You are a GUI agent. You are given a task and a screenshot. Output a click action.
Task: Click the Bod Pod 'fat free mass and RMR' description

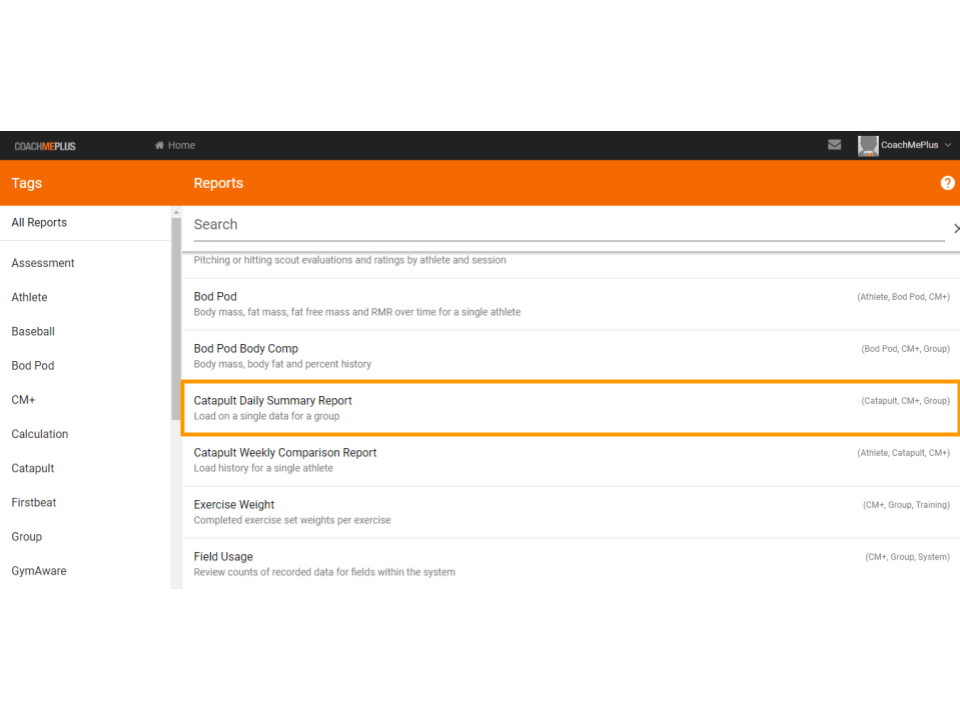(357, 312)
